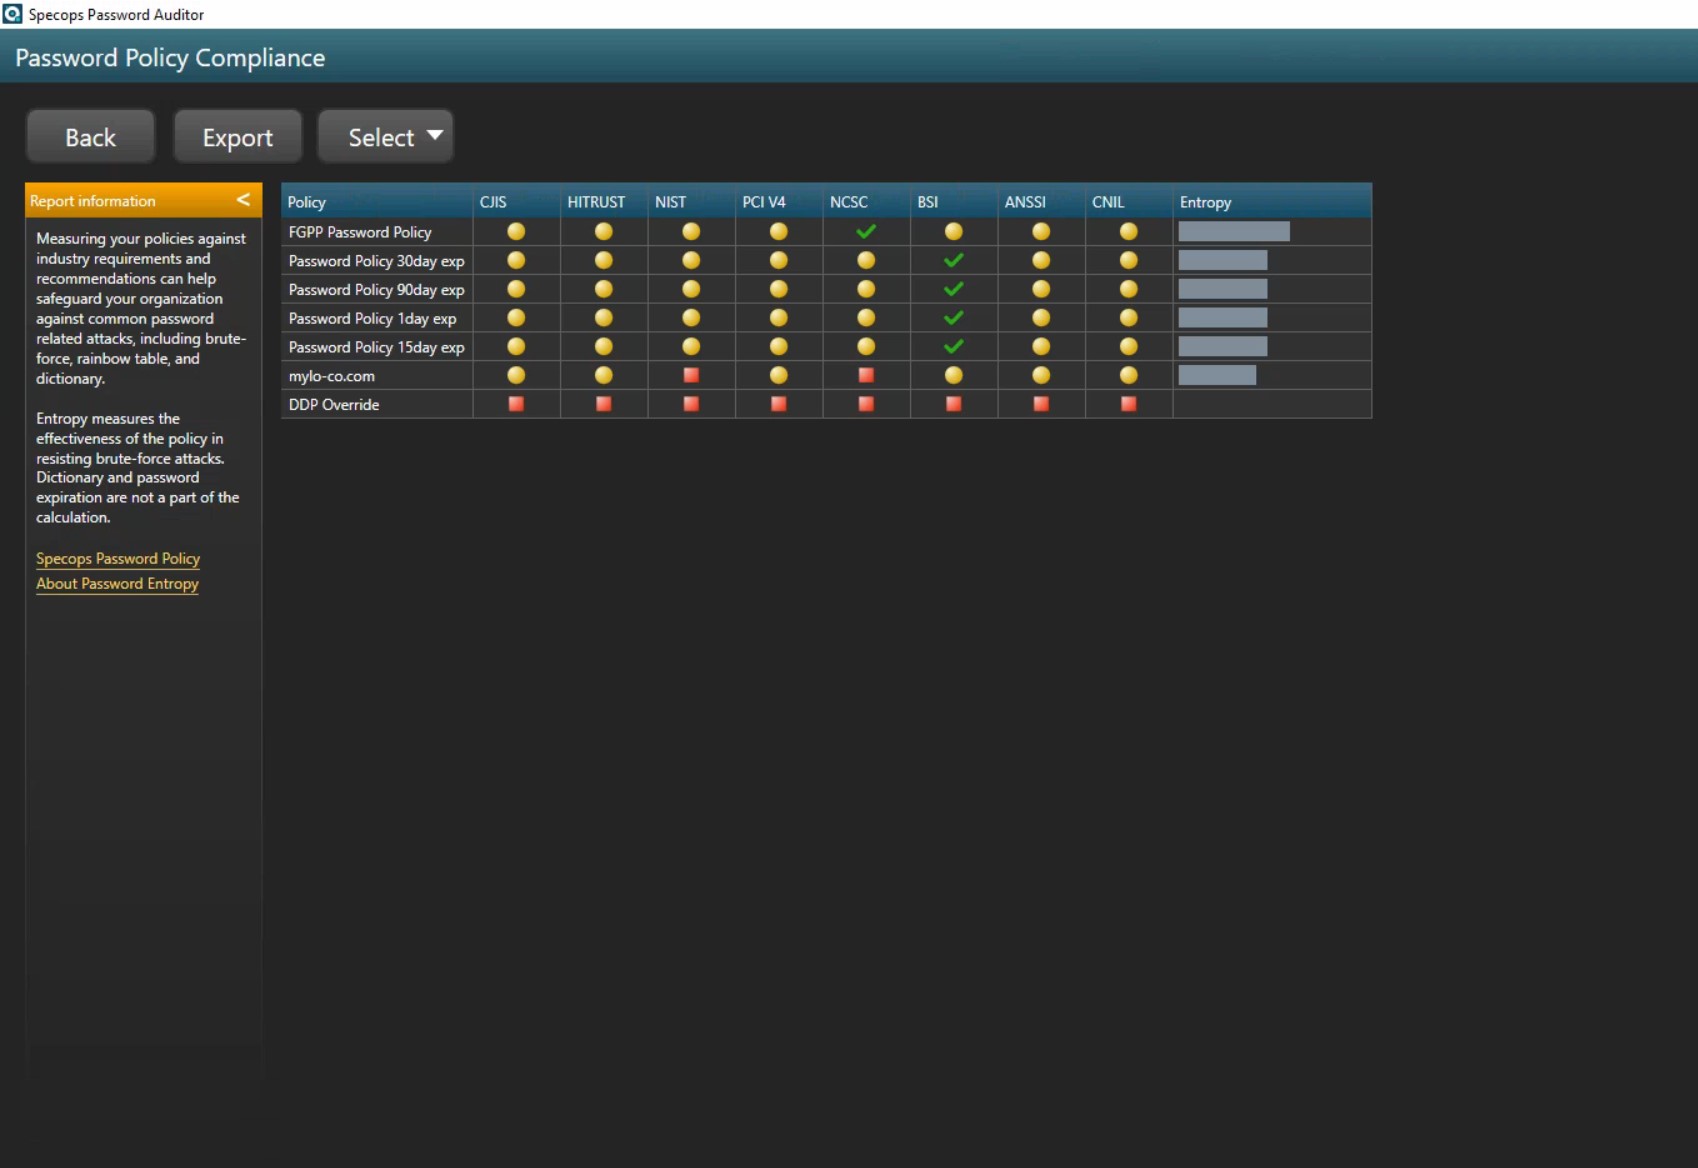The image size is (1698, 1168).
Task: Click the red NIST square for mylo-co.com
Action: 691,375
